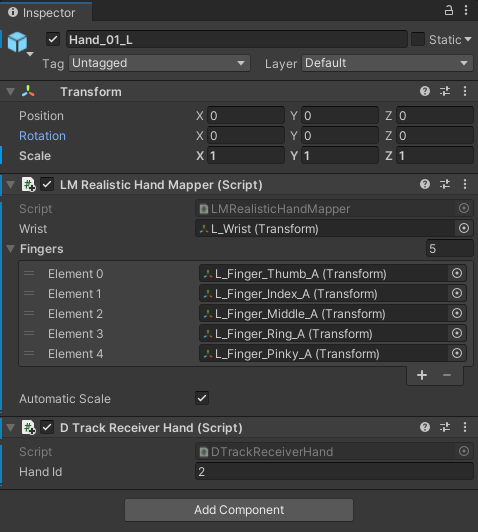Disable LM Realistic Hand Mapper script checkbox
Image resolution: width=478 pixels, height=532 pixels.
[x=47, y=185]
